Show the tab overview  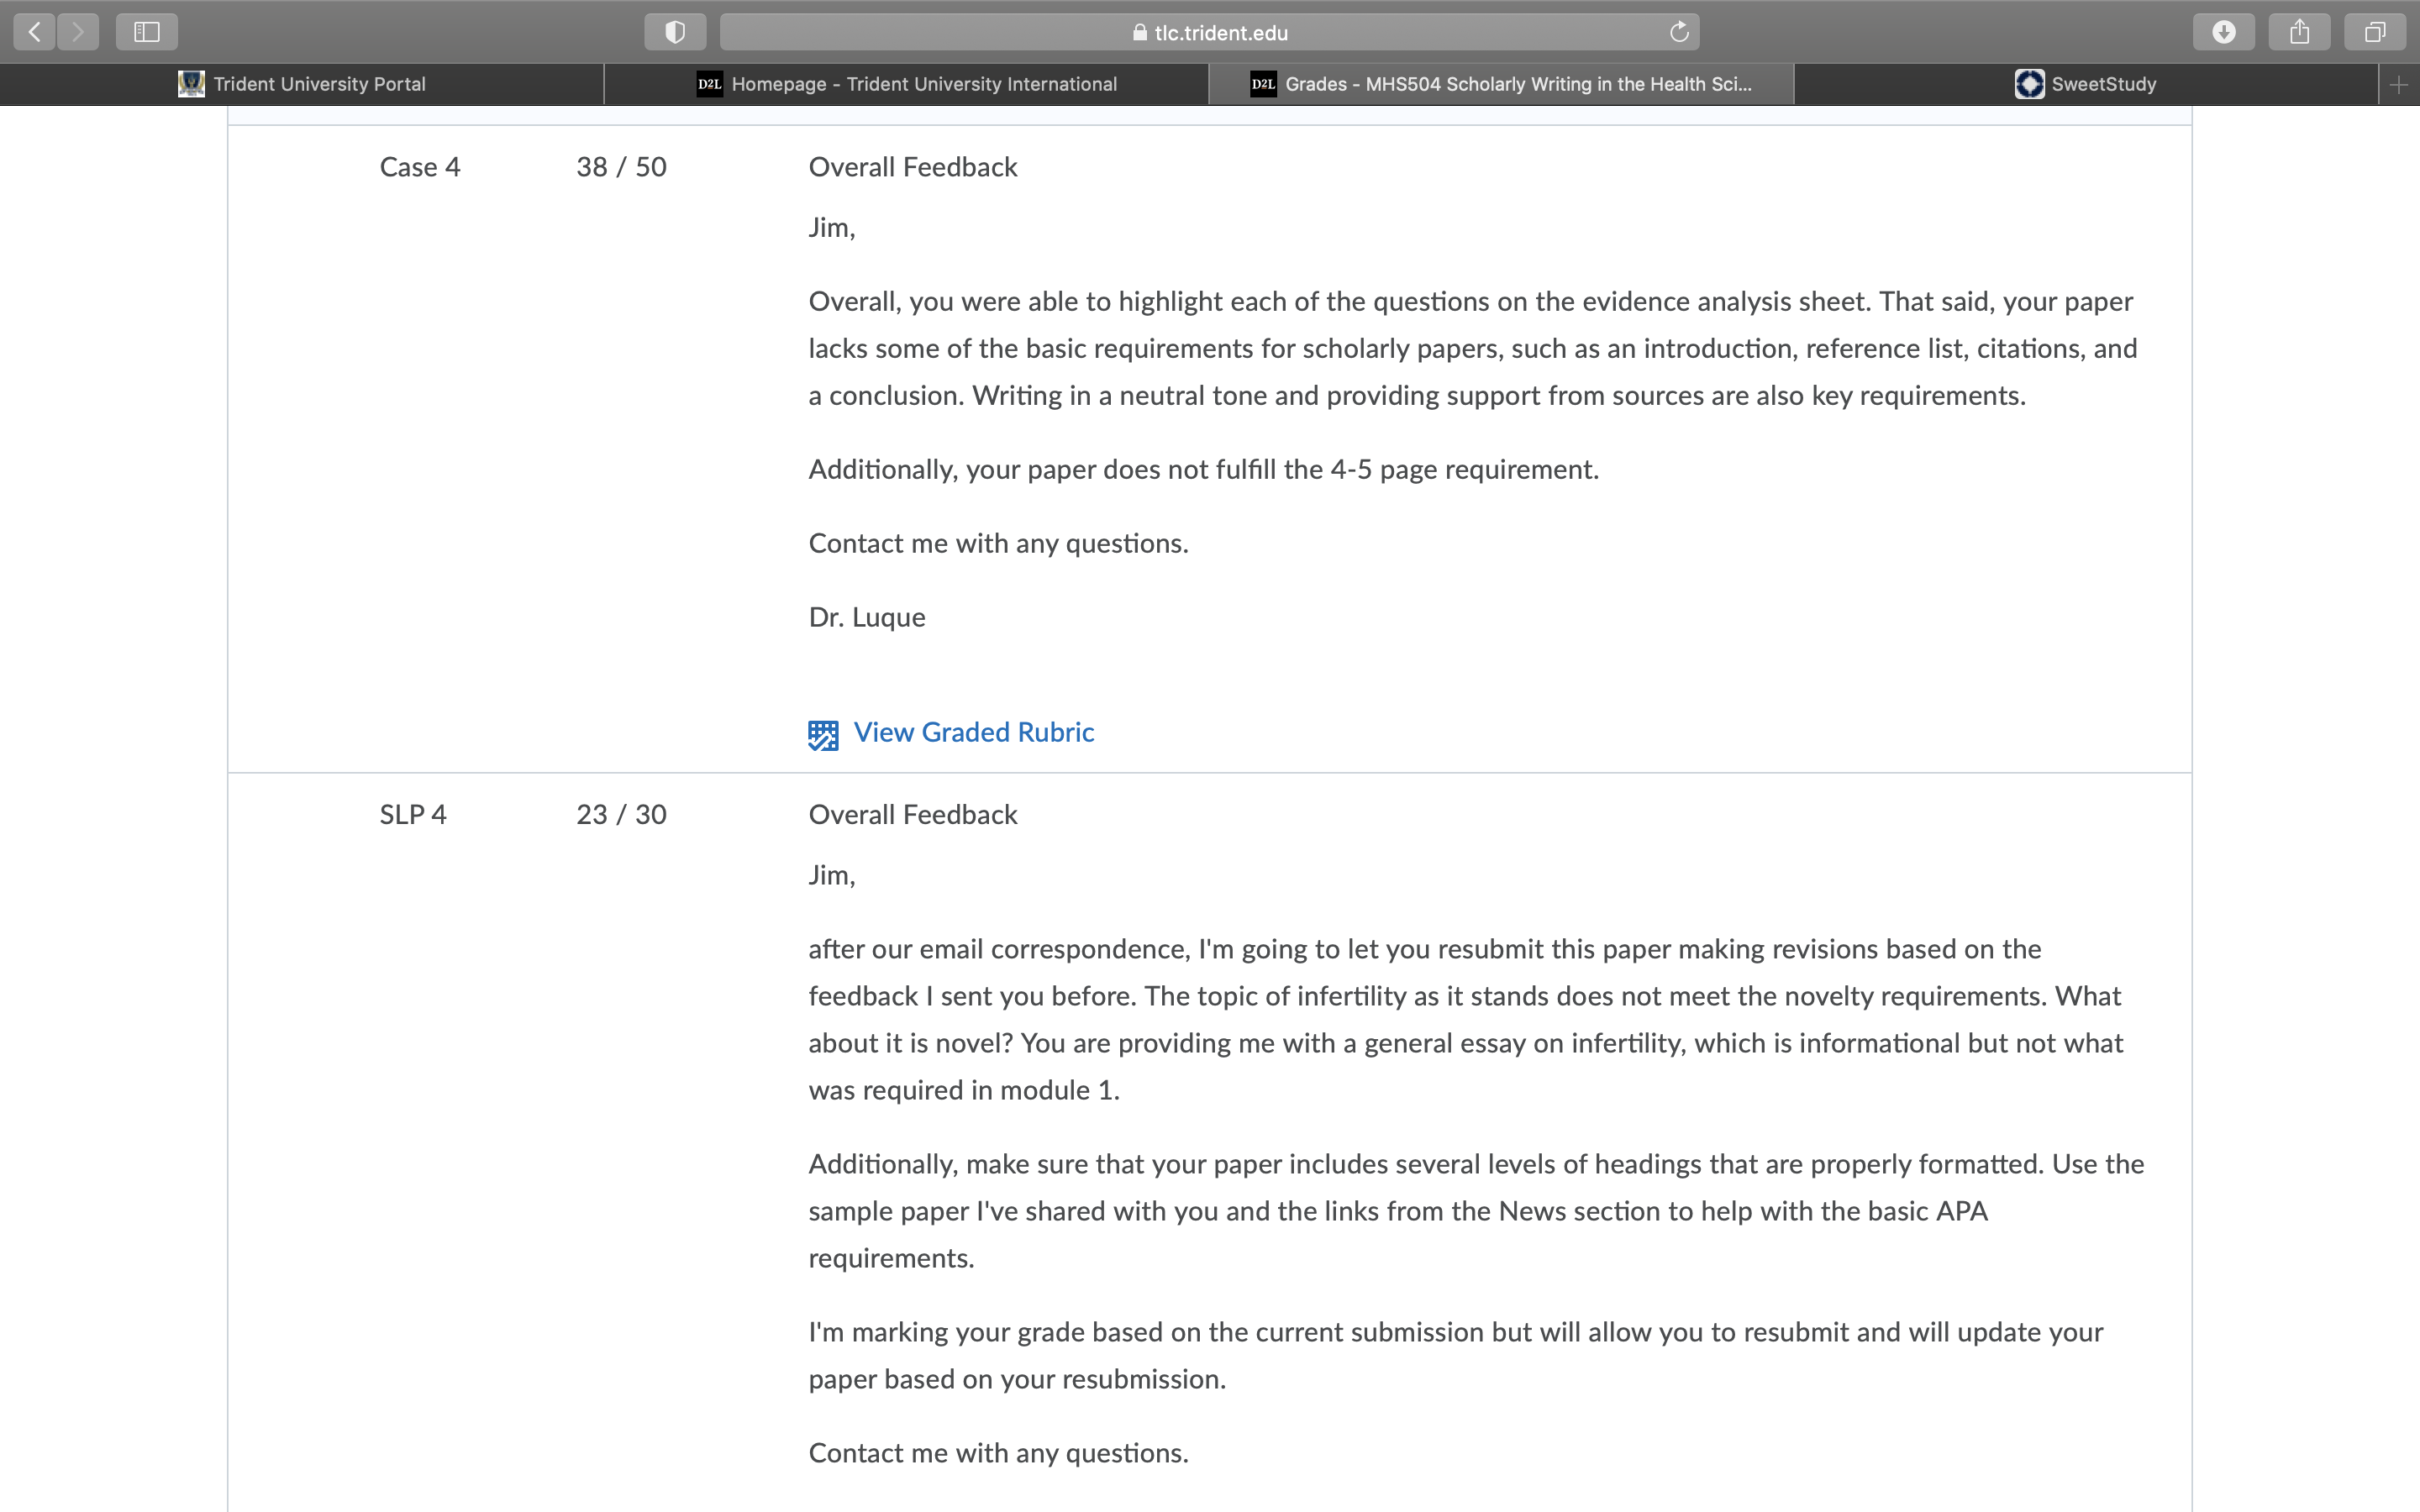point(2374,32)
